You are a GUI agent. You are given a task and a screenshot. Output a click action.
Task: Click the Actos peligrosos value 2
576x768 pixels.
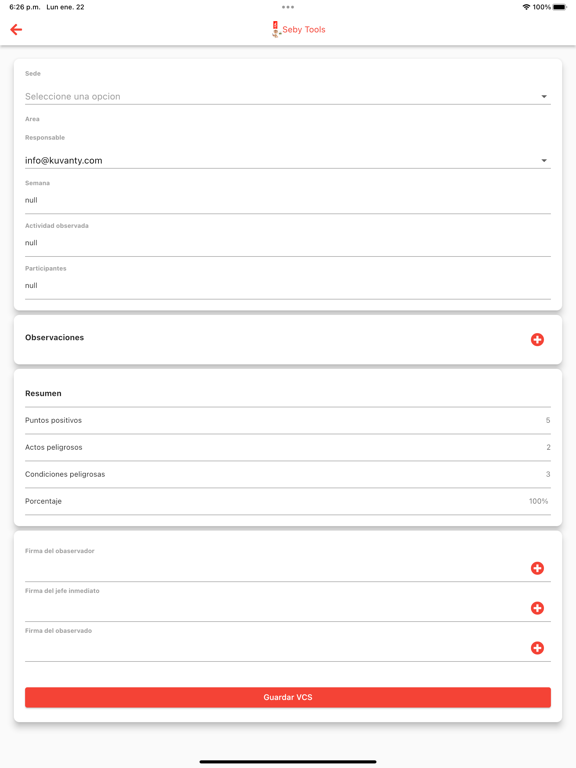548,447
